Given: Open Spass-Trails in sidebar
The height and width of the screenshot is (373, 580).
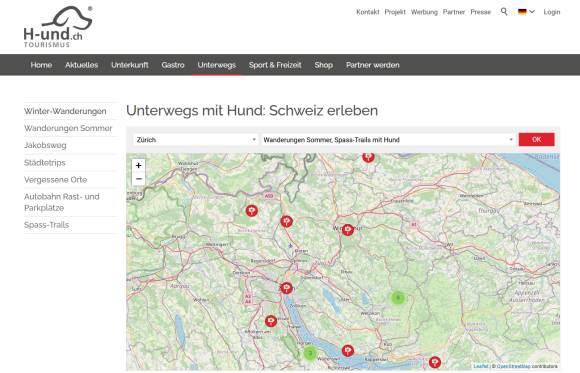Looking at the screenshot, I should [x=47, y=225].
